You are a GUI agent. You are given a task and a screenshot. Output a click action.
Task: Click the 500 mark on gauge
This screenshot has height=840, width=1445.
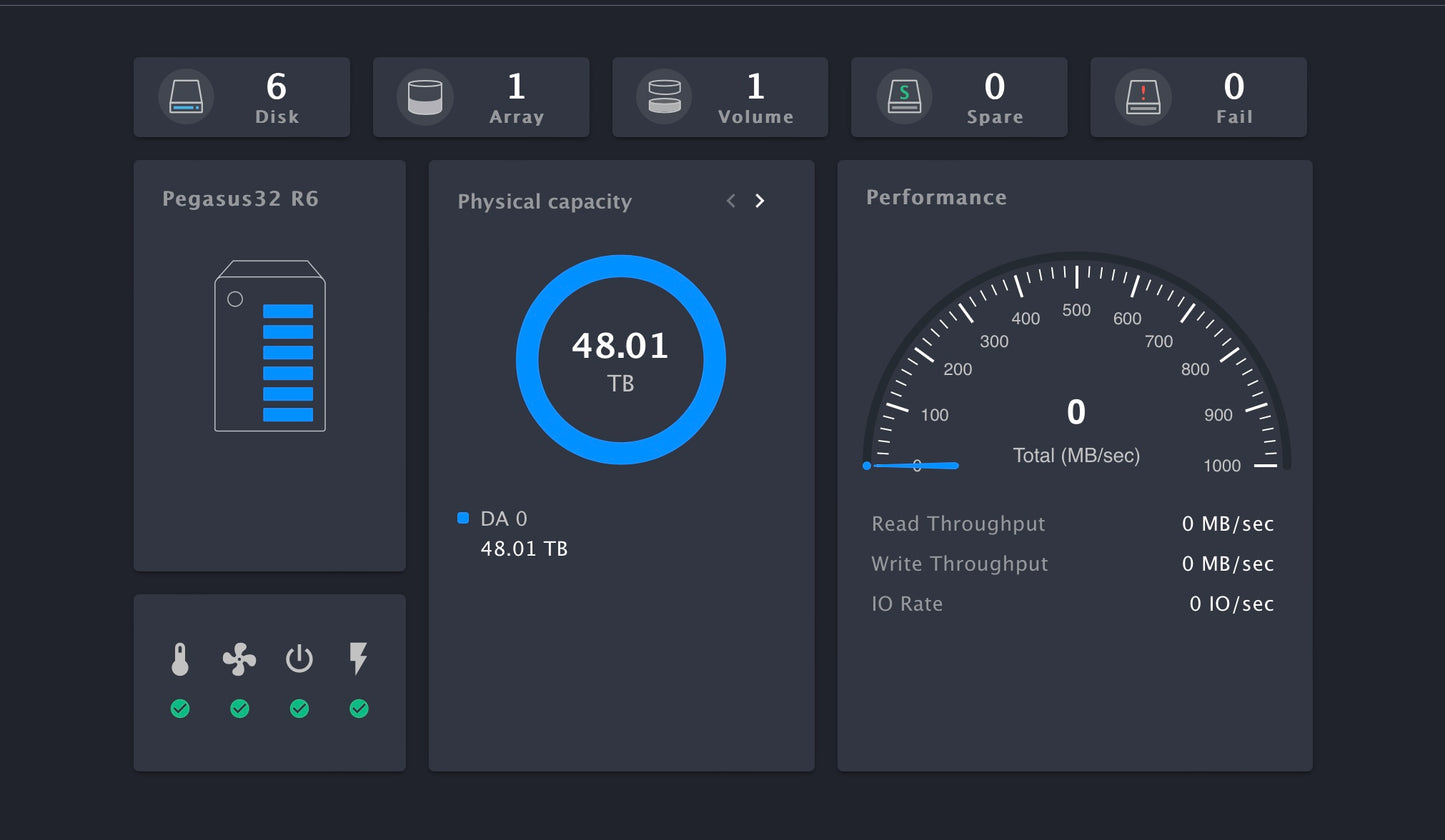click(1076, 310)
